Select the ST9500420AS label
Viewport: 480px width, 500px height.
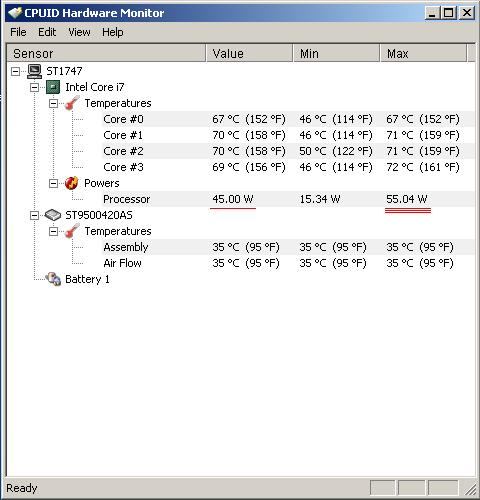click(99, 215)
